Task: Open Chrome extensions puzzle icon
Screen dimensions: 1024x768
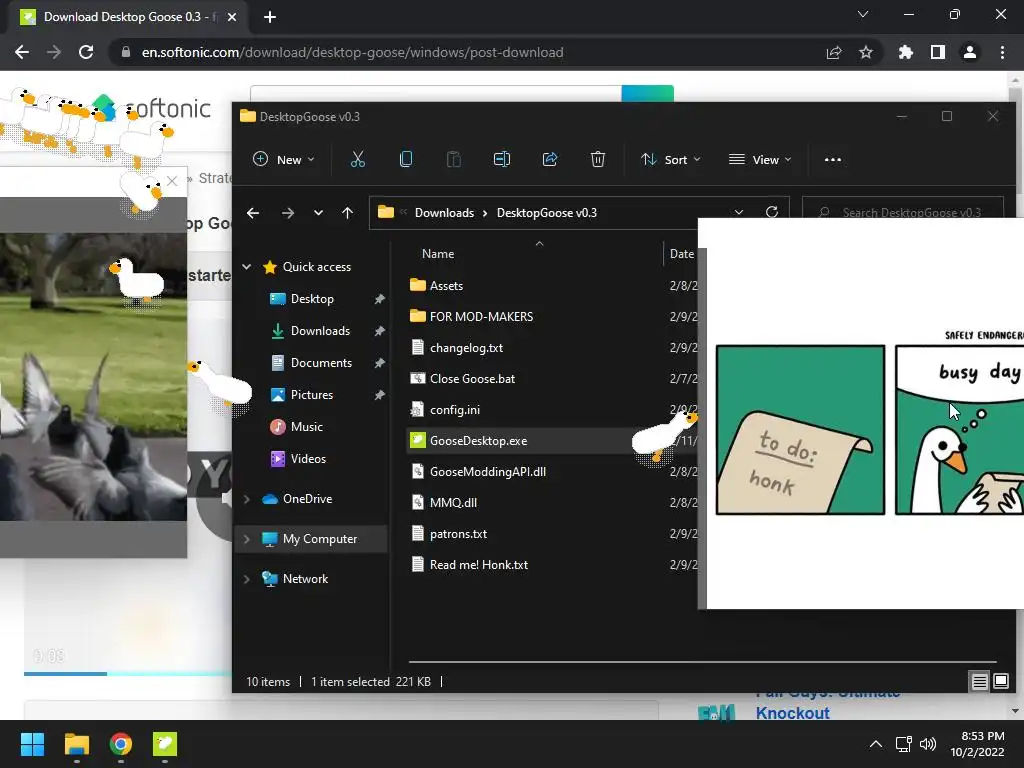Action: (906, 52)
